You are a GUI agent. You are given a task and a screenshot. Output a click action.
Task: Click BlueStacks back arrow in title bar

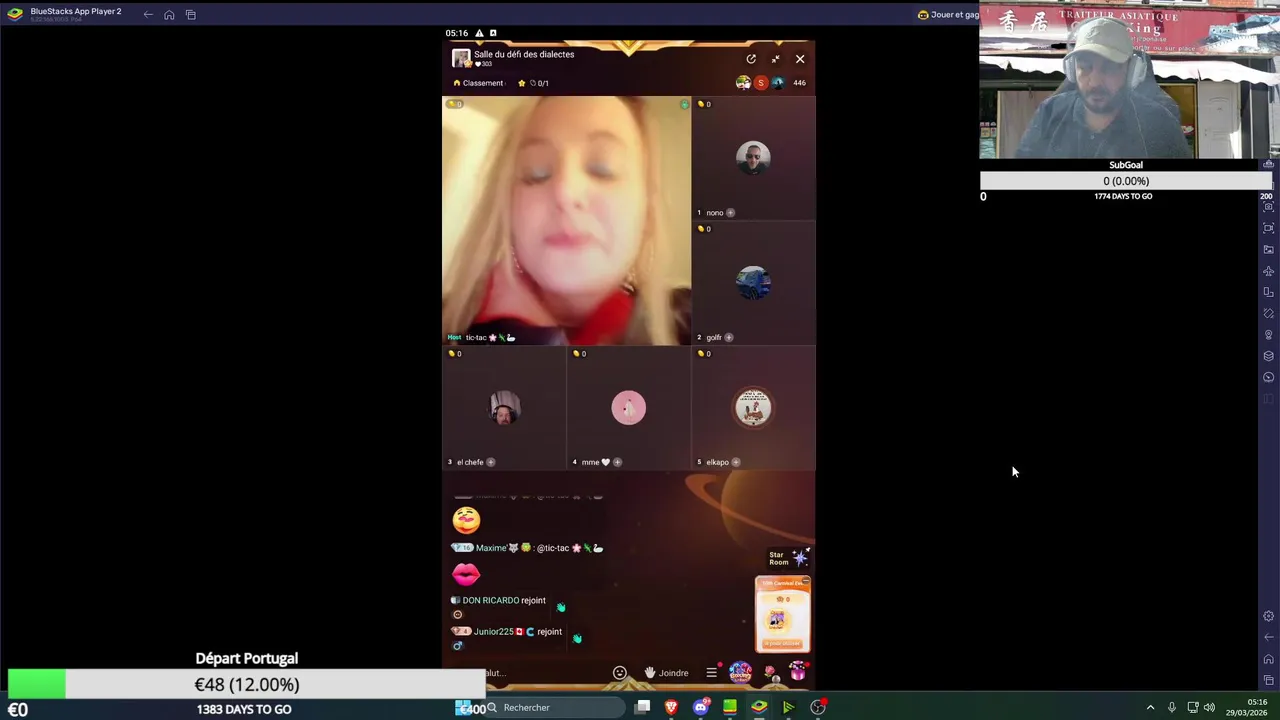(148, 14)
